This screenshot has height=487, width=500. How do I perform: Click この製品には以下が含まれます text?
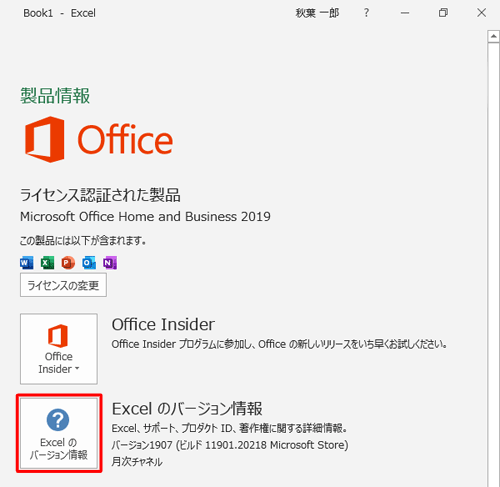tap(83, 240)
